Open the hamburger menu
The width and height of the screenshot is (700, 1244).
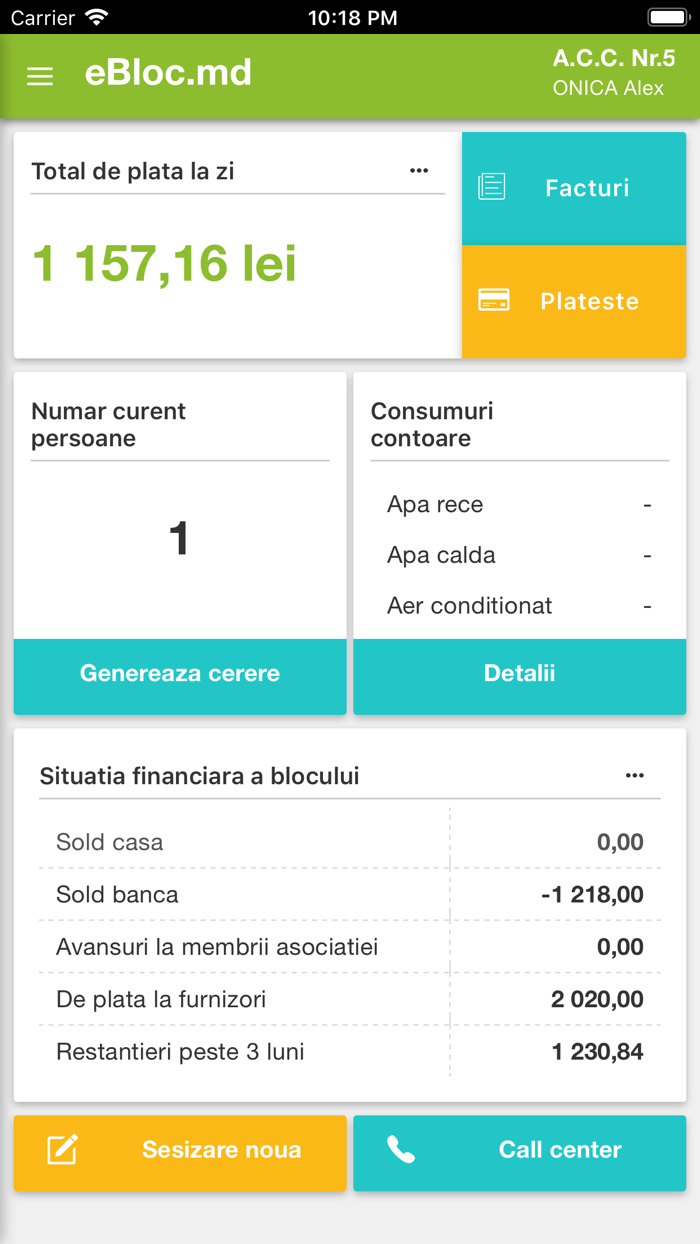[x=40, y=77]
